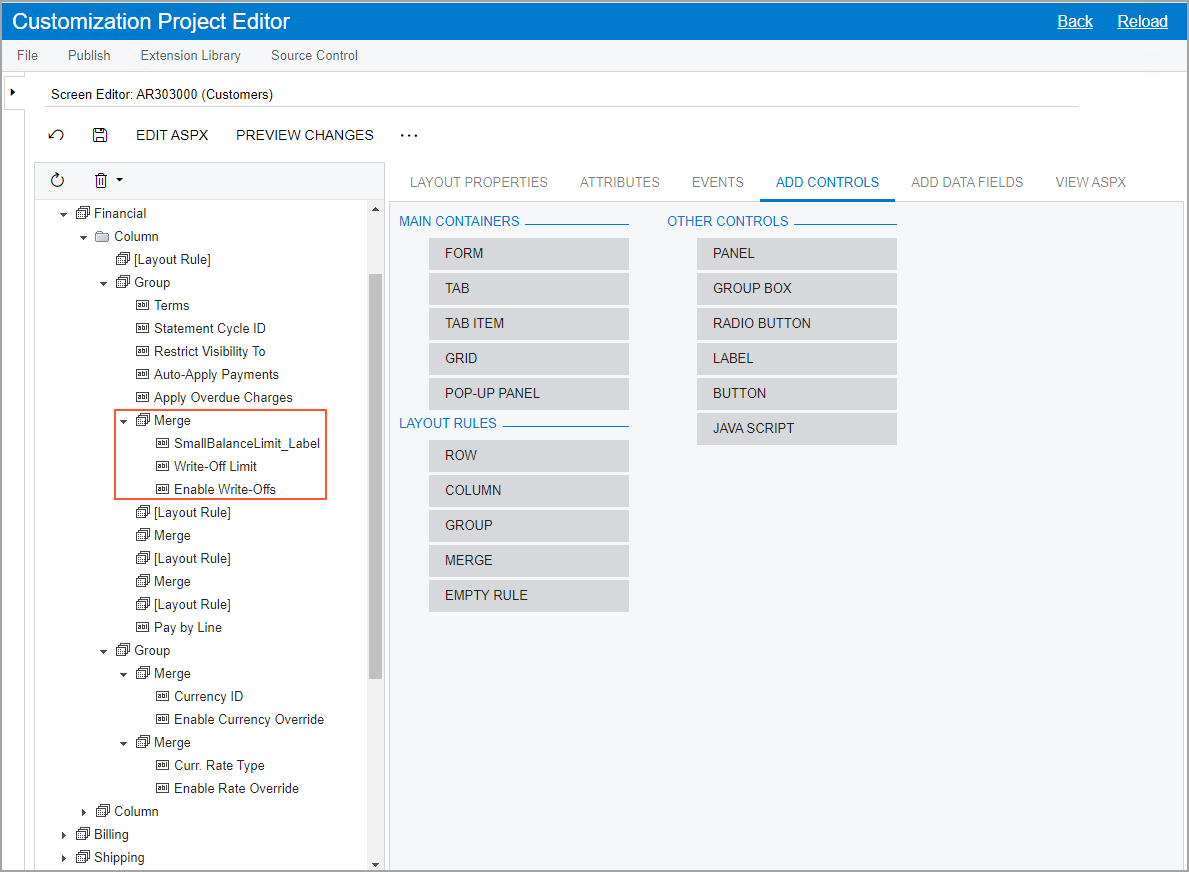Click the folder icon beside Column node
The height and width of the screenshot is (872, 1189).
[x=102, y=237]
